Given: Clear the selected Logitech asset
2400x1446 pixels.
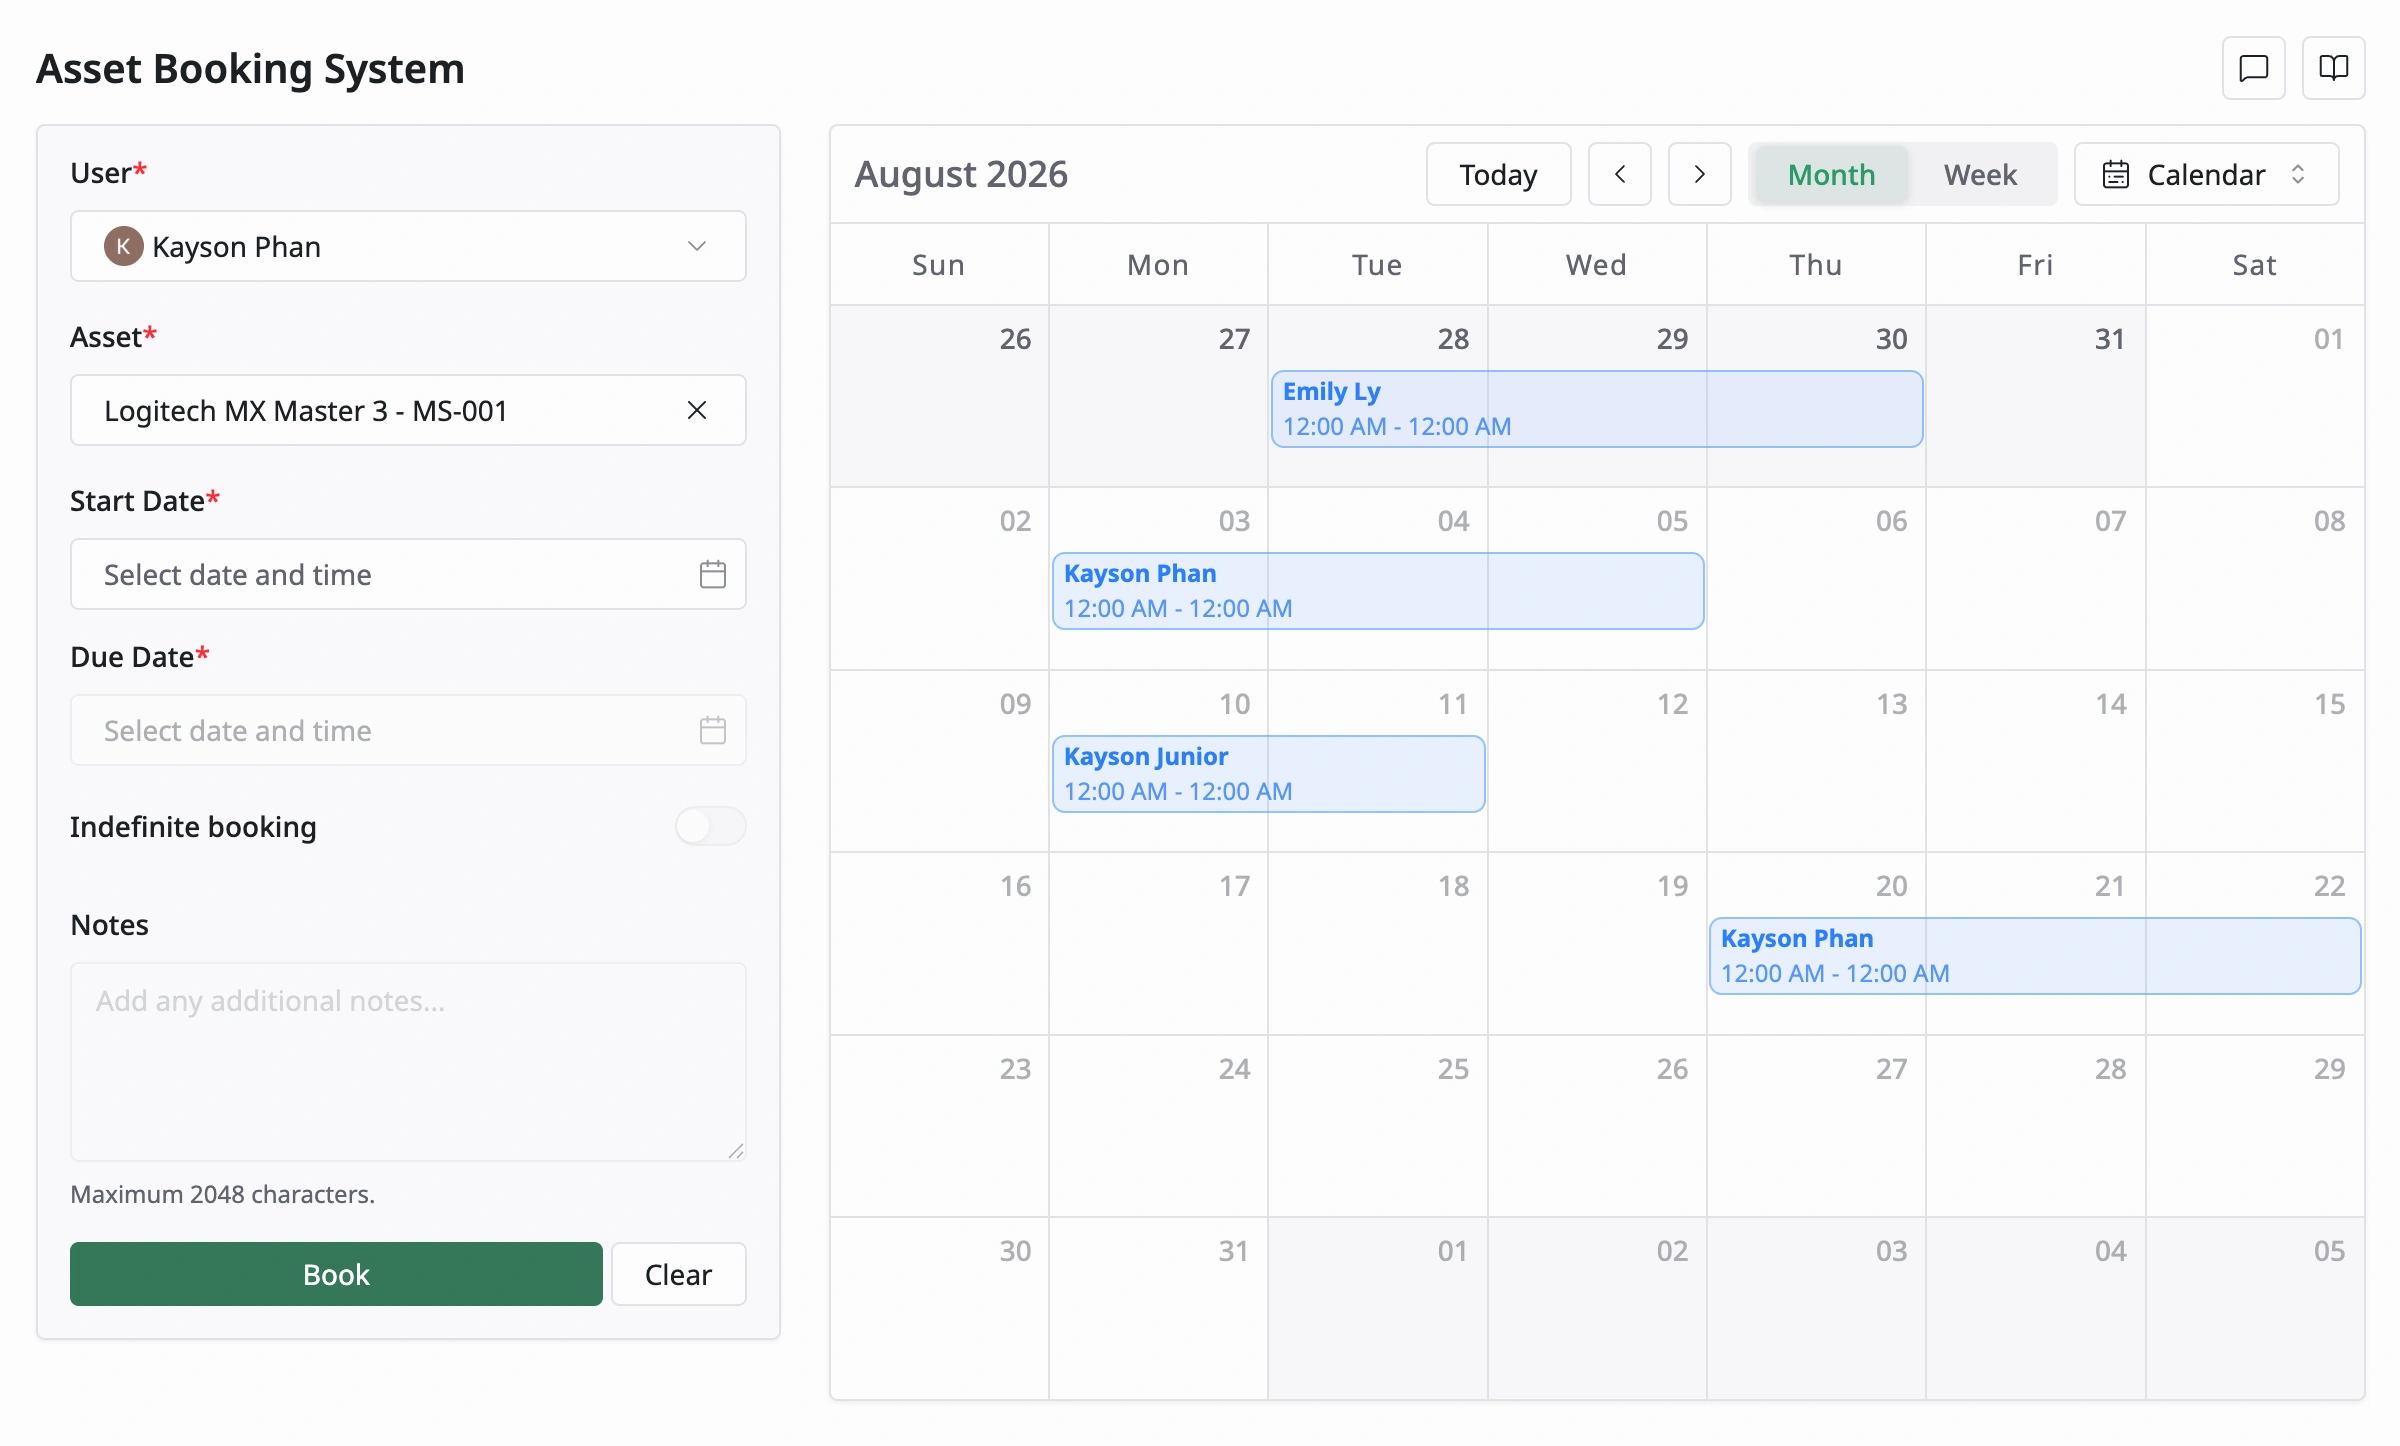Looking at the screenshot, I should tap(697, 410).
